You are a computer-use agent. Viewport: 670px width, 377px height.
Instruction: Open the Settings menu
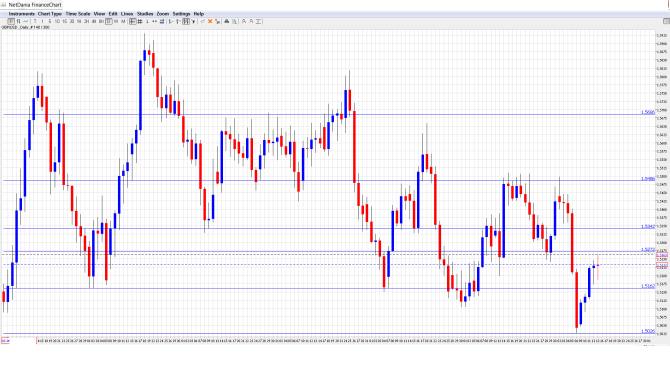[181, 14]
